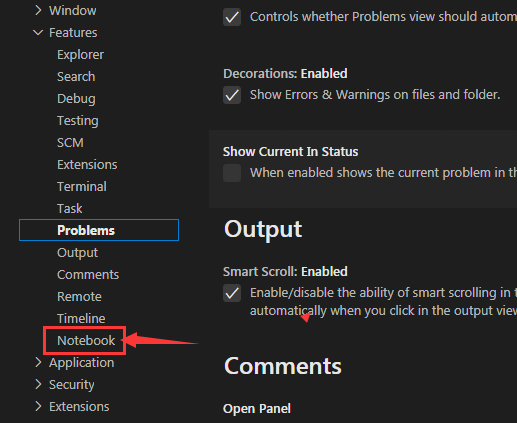Toggle the Problems auto reveal checkbox
The height and width of the screenshot is (423, 517).
[232, 17]
